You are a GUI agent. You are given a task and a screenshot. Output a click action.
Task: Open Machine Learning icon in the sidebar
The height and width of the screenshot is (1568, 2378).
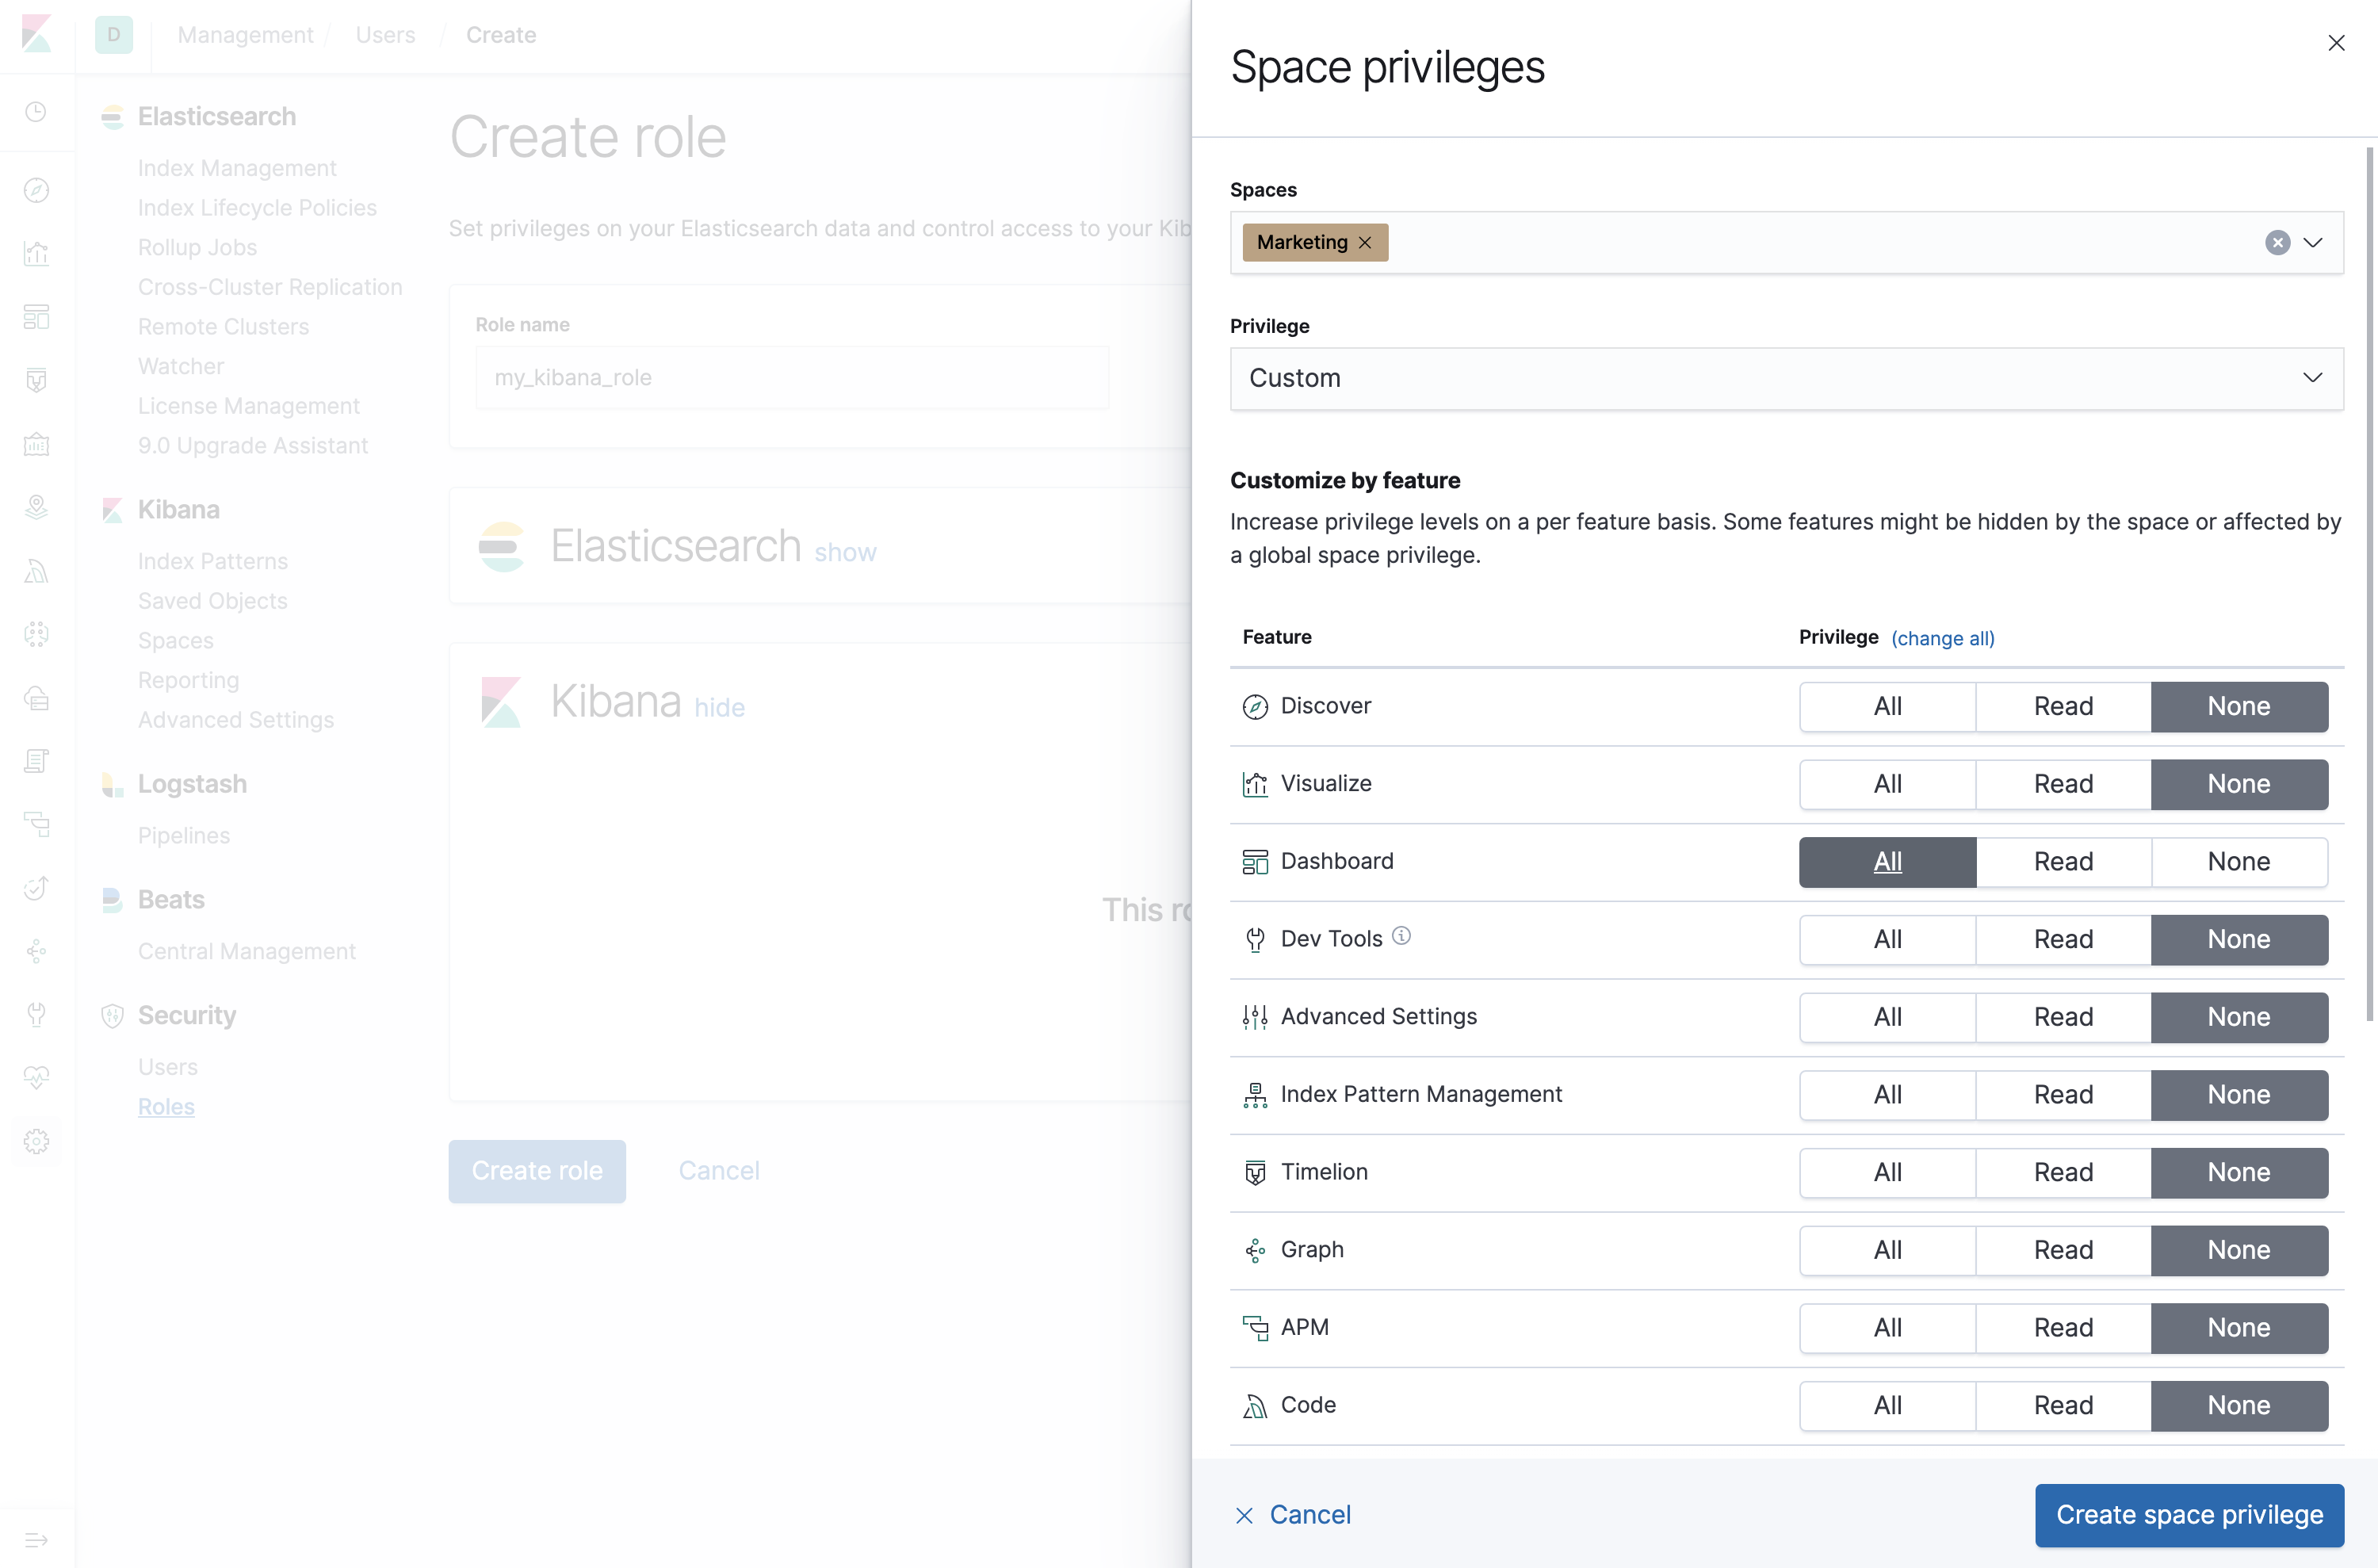pos(36,633)
